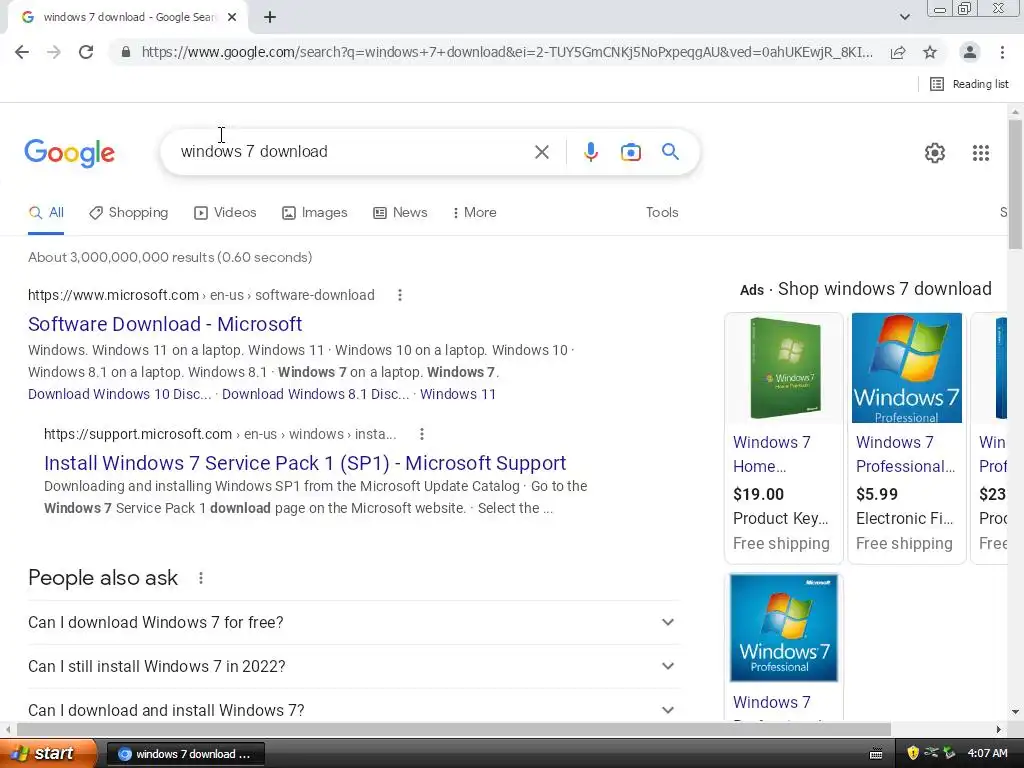Open Download Windows 10 Disc... sitelink
The width and height of the screenshot is (1024, 768).
[120, 394]
